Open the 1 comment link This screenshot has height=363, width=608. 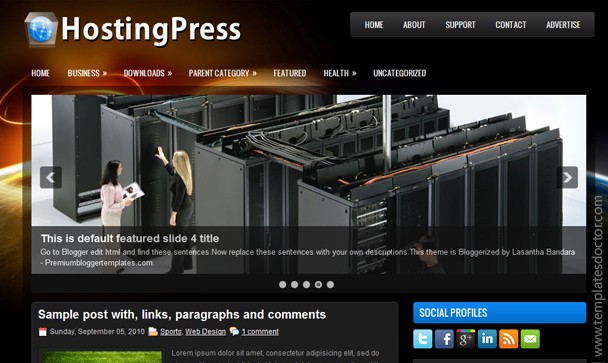coord(260,332)
